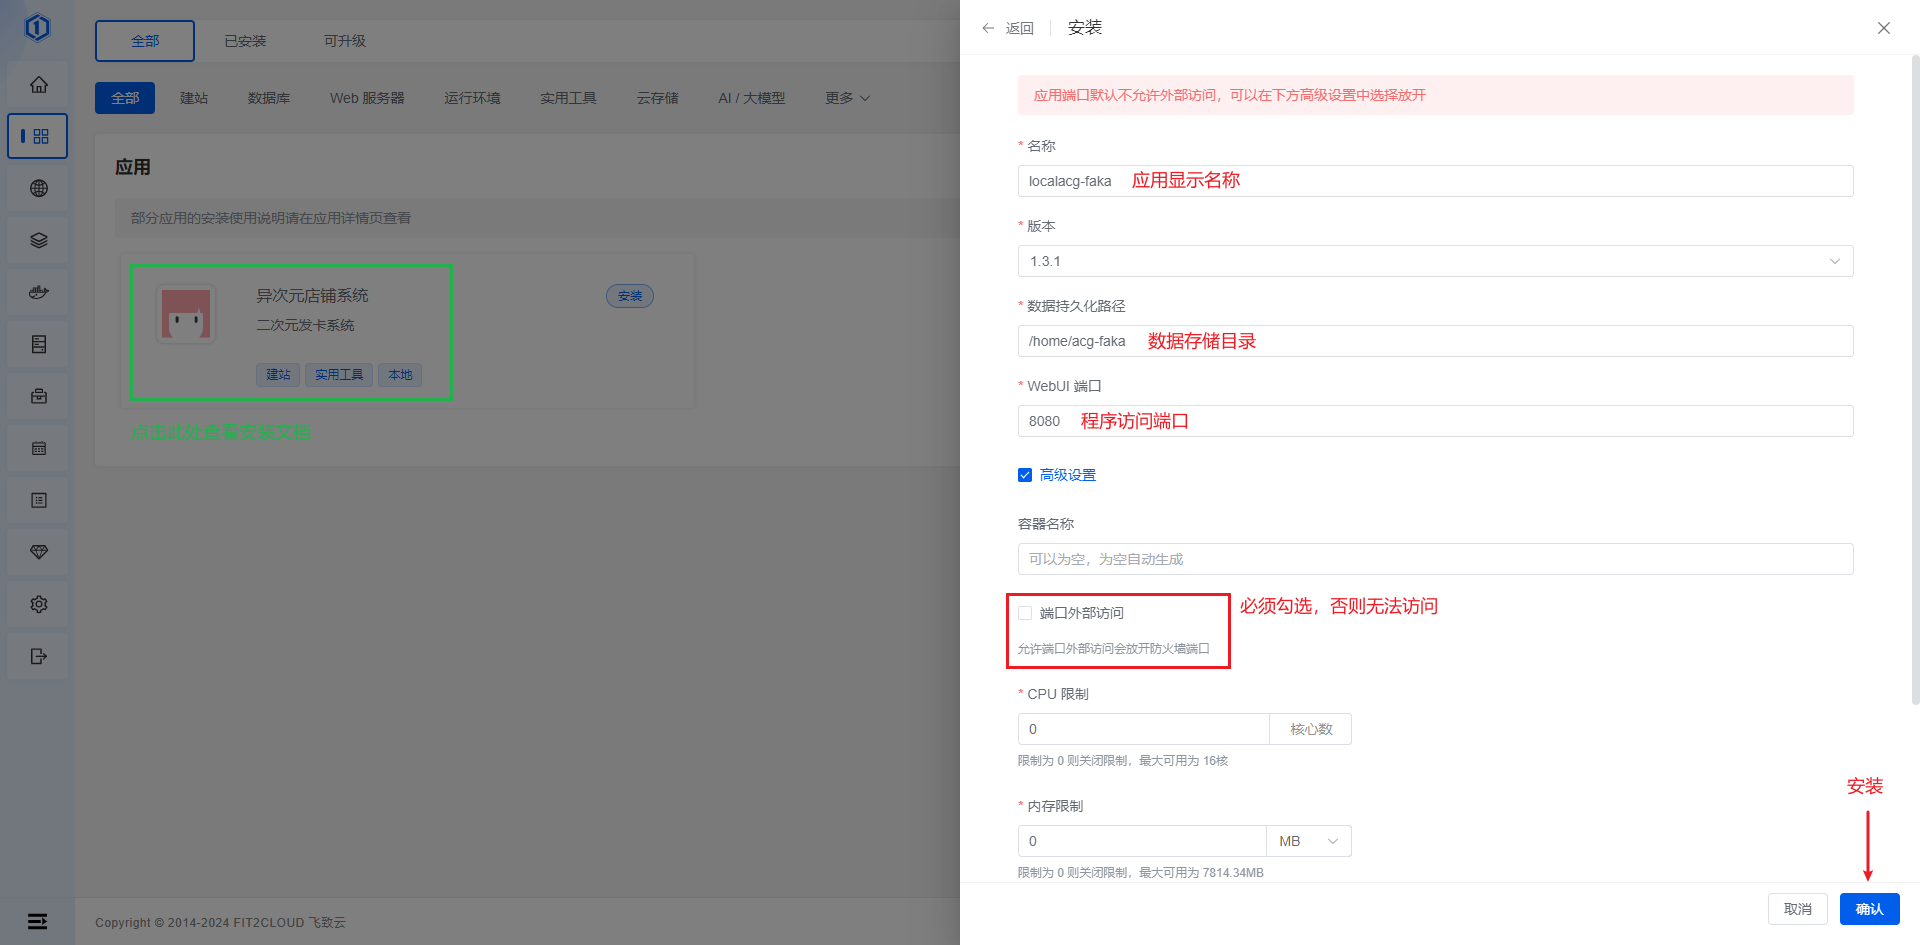Click the drawer's vertical scrollbar

tap(1915, 380)
